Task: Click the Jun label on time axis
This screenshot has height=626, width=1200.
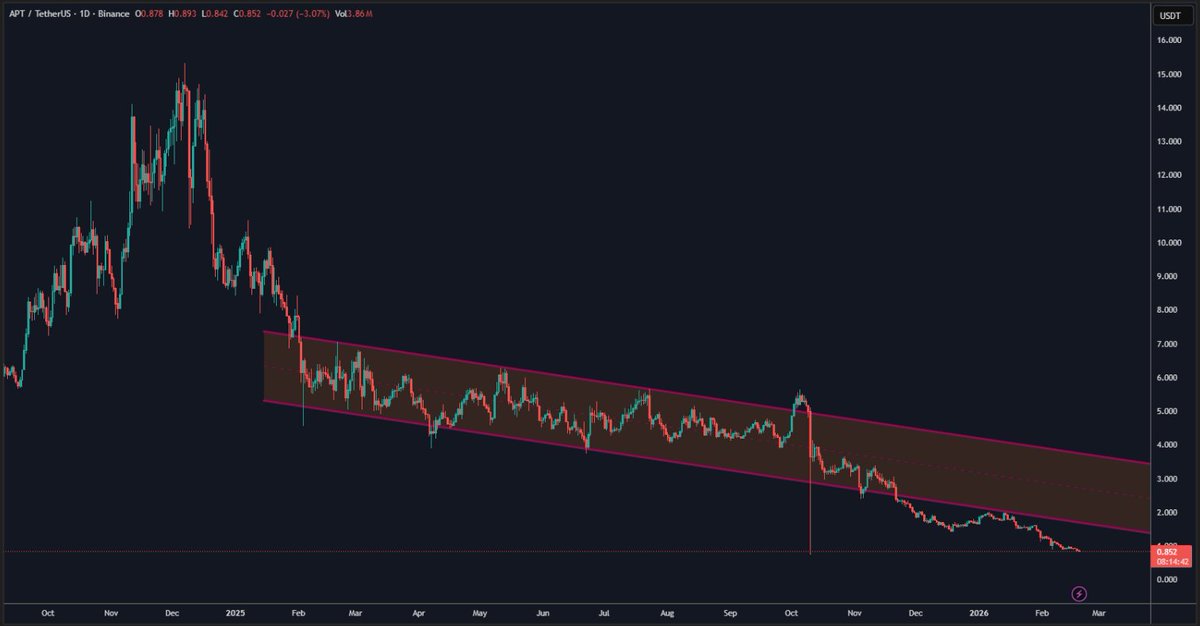Action: tap(543, 611)
